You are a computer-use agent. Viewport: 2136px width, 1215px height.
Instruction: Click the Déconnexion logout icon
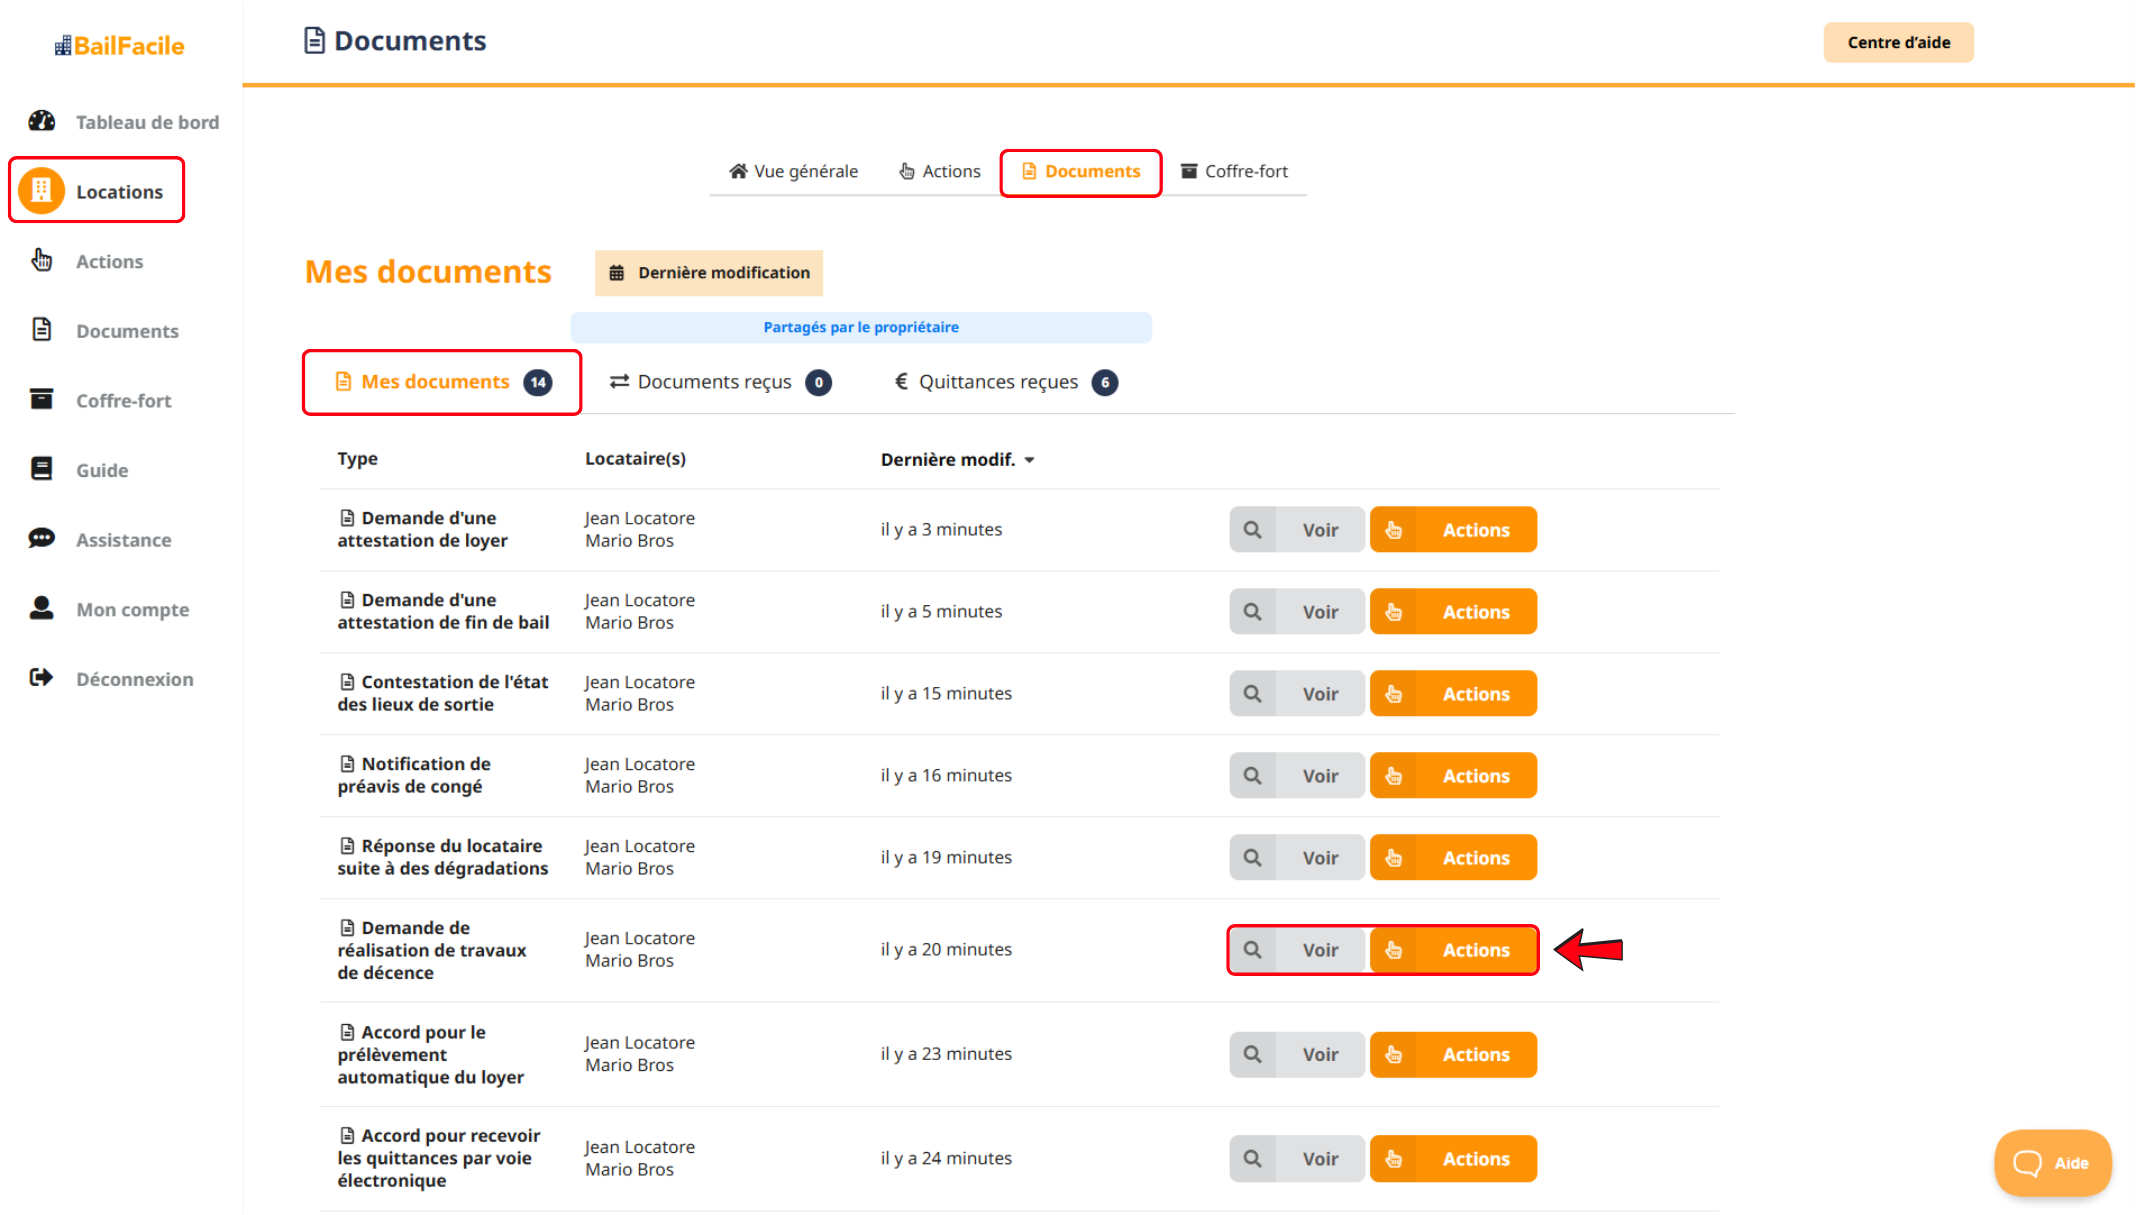click(x=42, y=678)
